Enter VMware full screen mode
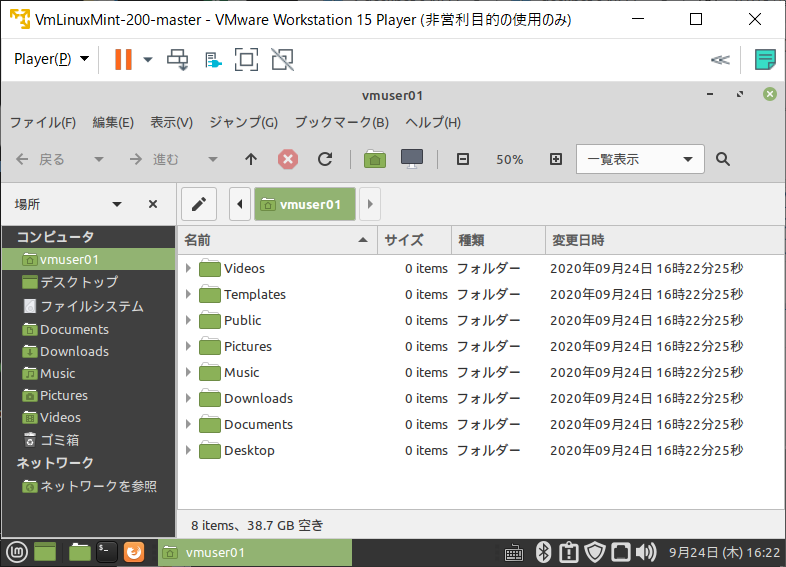This screenshot has width=786, height=567. [x=246, y=60]
